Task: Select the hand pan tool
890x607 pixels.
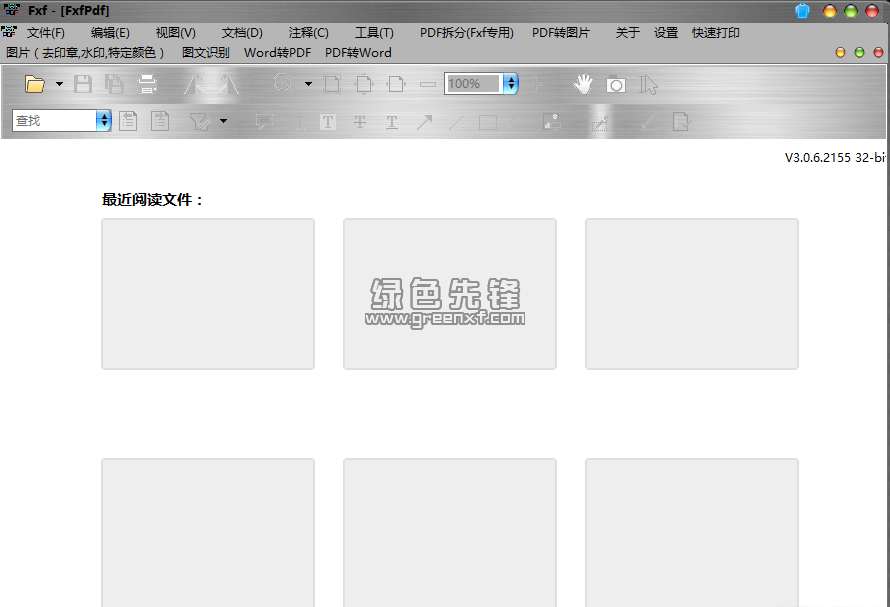Action: click(x=583, y=84)
